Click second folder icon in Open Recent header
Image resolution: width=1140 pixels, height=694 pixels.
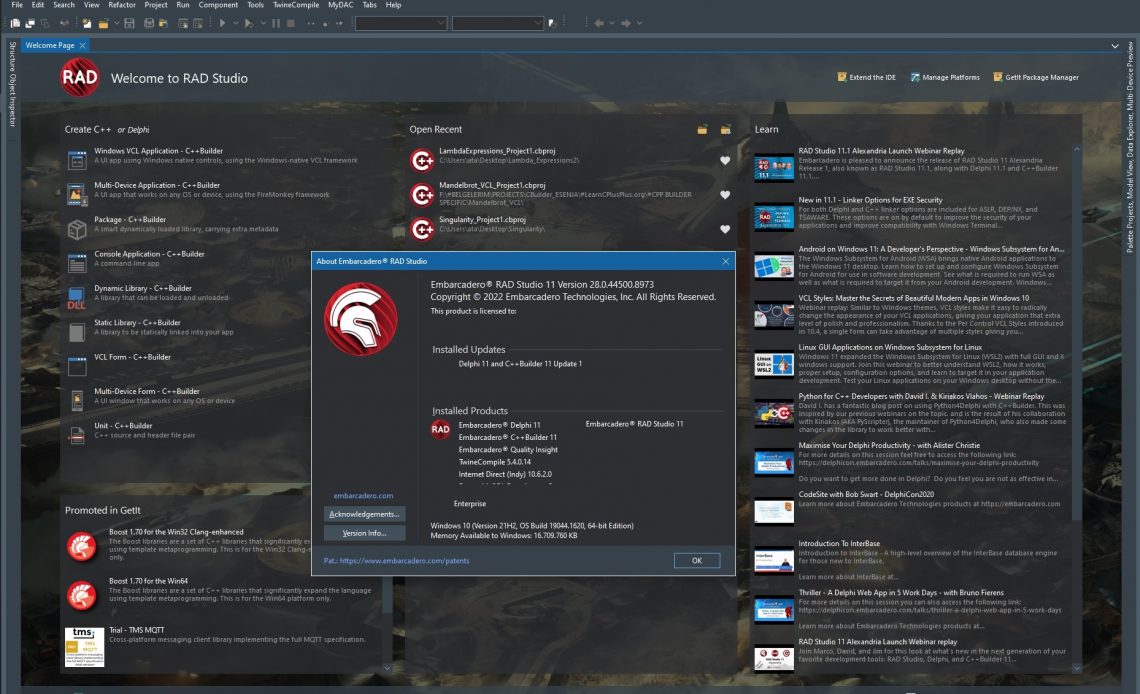point(726,129)
